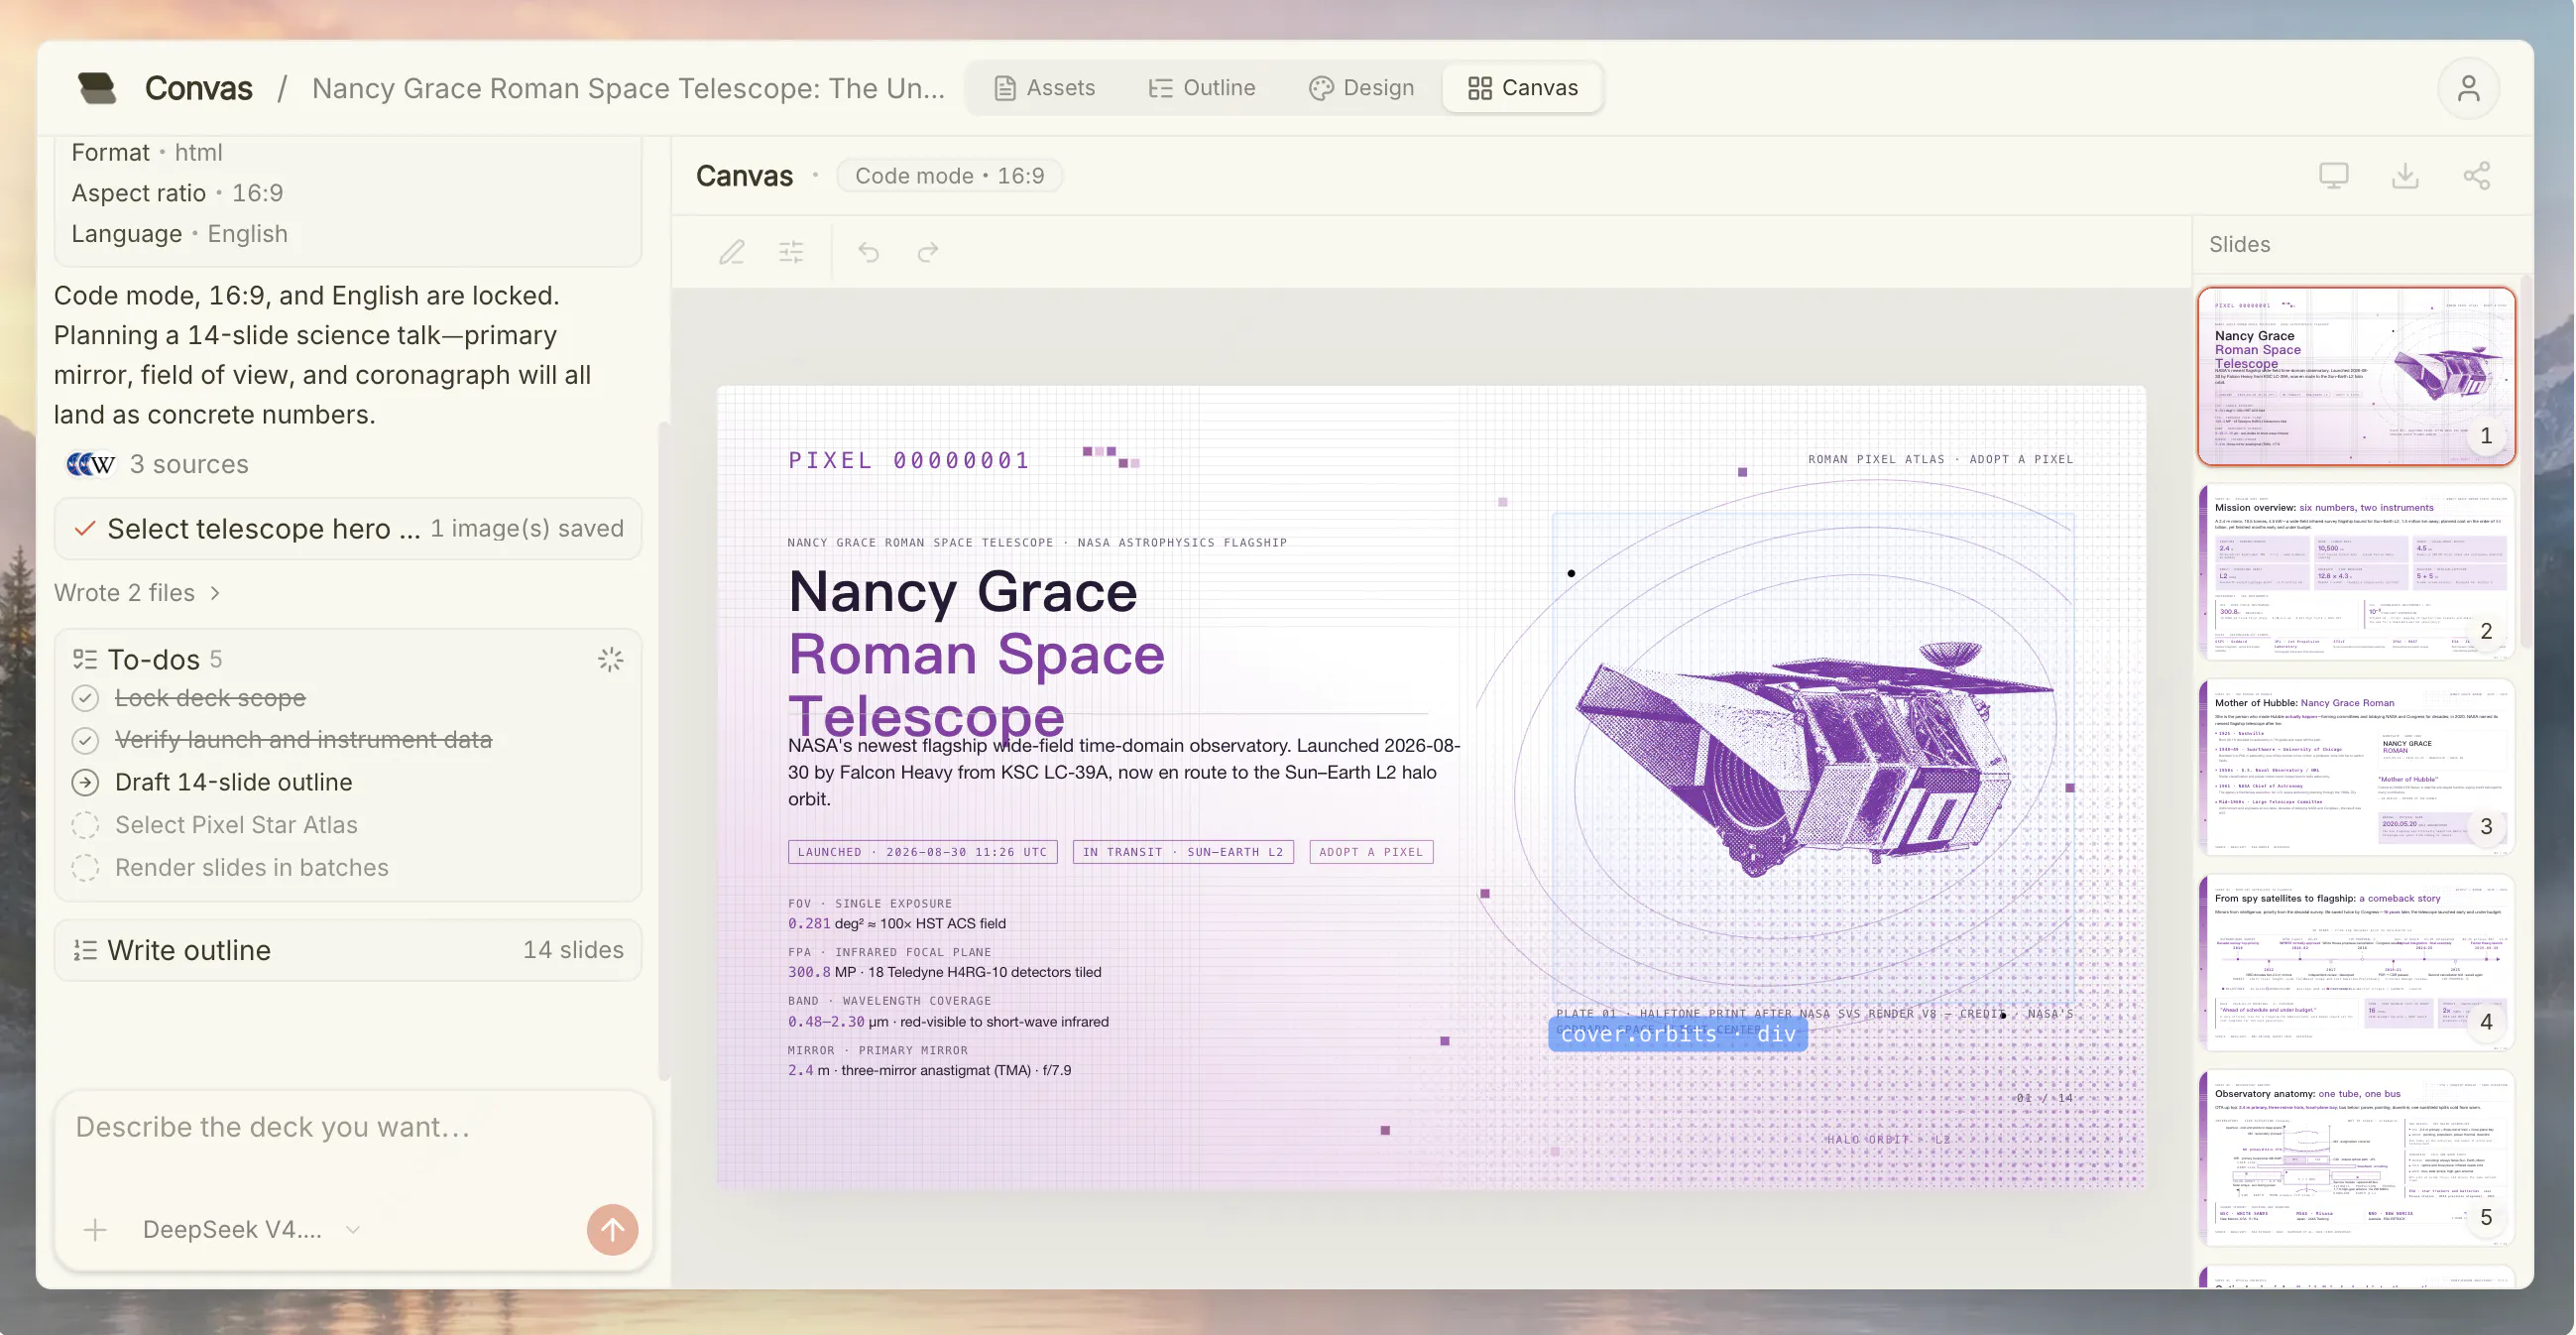Click the green checkmark on telescope hero step
Viewport: 2576px width, 1335px height.
coord(85,528)
